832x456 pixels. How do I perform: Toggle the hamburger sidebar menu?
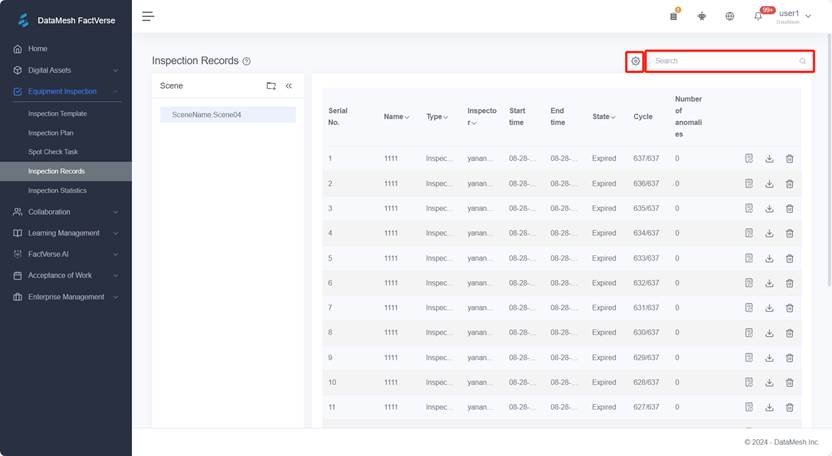point(148,16)
